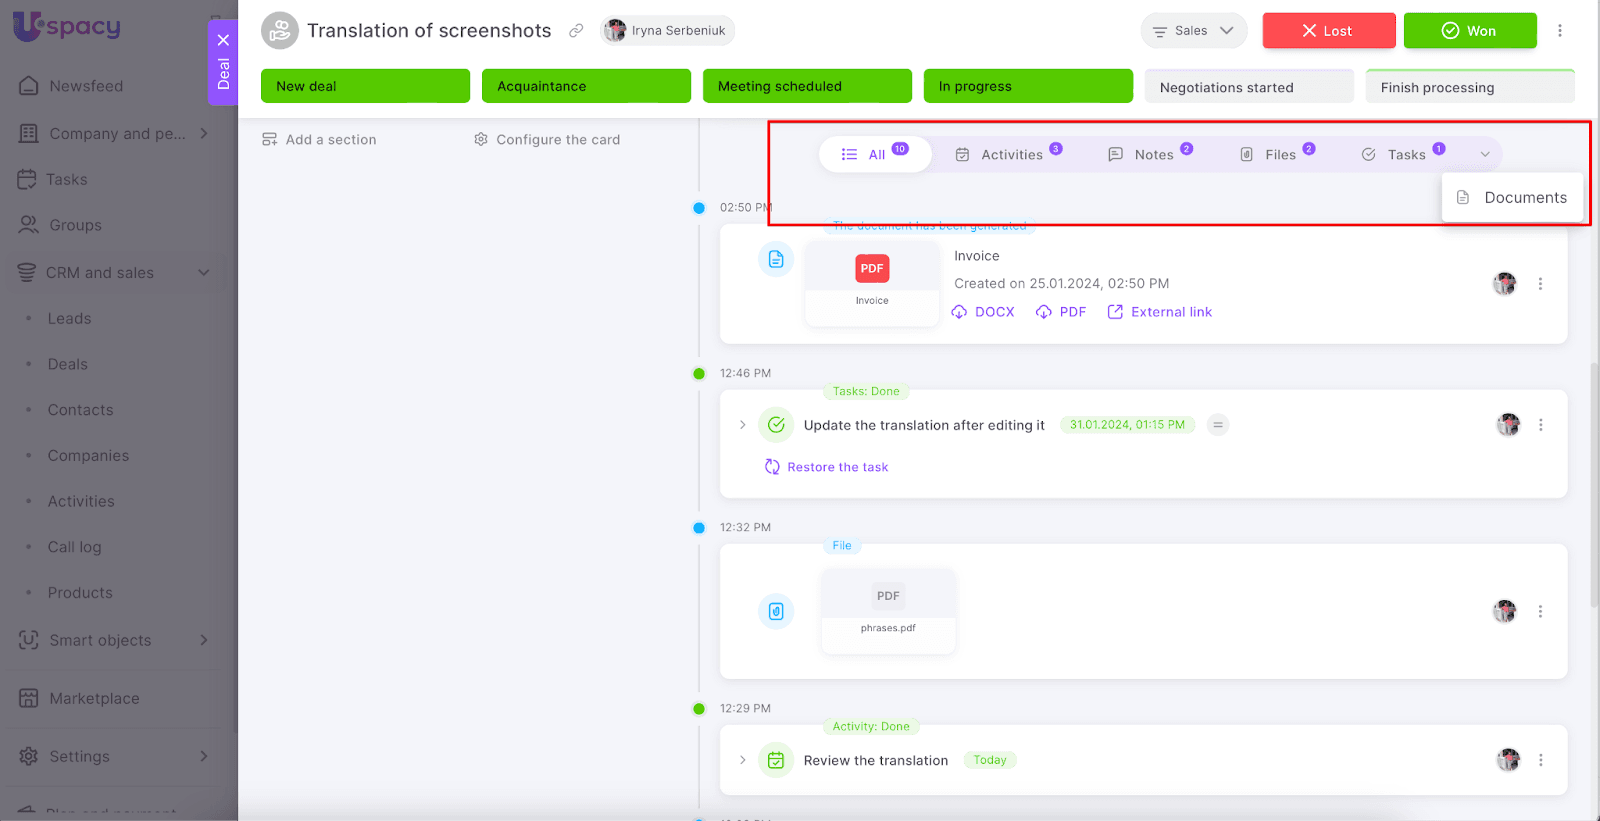Toggle done status of Update translation task
The width and height of the screenshot is (1600, 821).
coord(776,425)
